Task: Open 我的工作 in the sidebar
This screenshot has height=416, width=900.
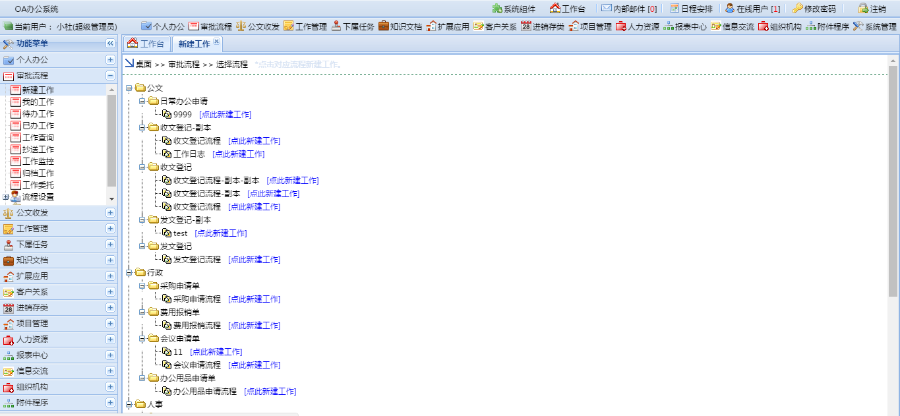Action: pos(38,102)
